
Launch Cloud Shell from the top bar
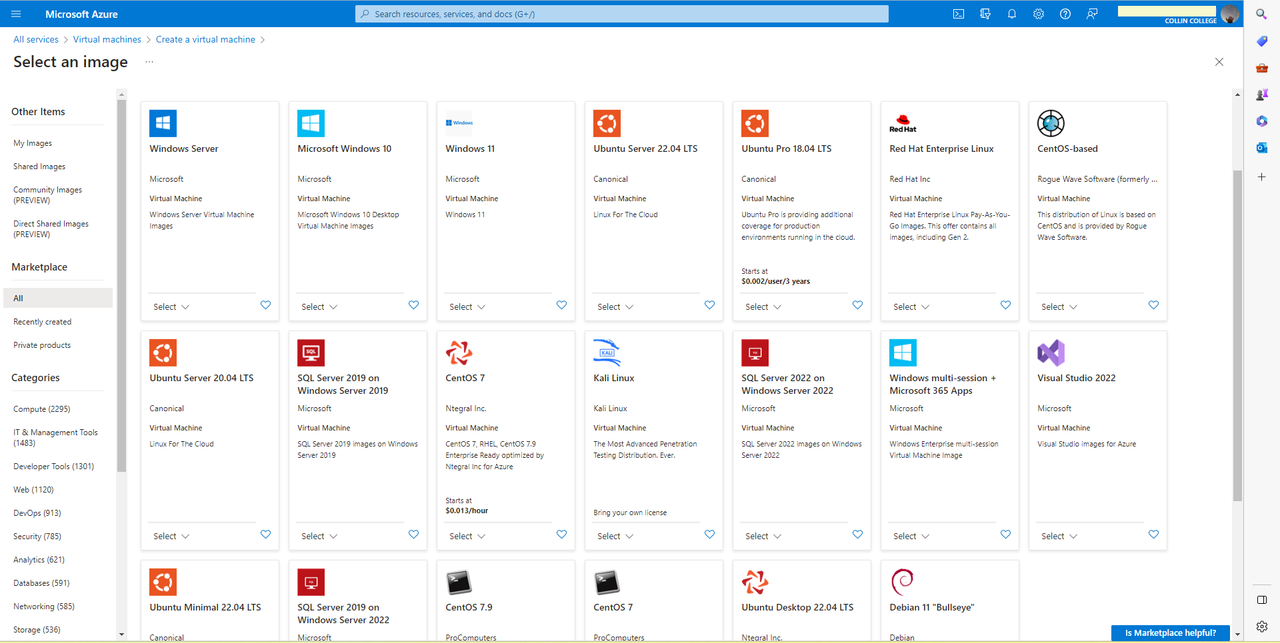pos(958,14)
